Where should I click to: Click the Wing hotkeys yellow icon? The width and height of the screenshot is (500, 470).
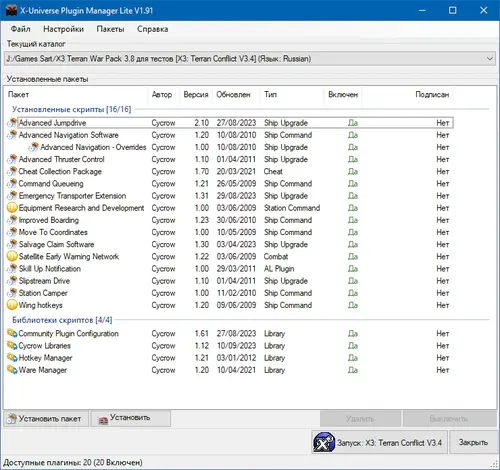click(x=12, y=305)
